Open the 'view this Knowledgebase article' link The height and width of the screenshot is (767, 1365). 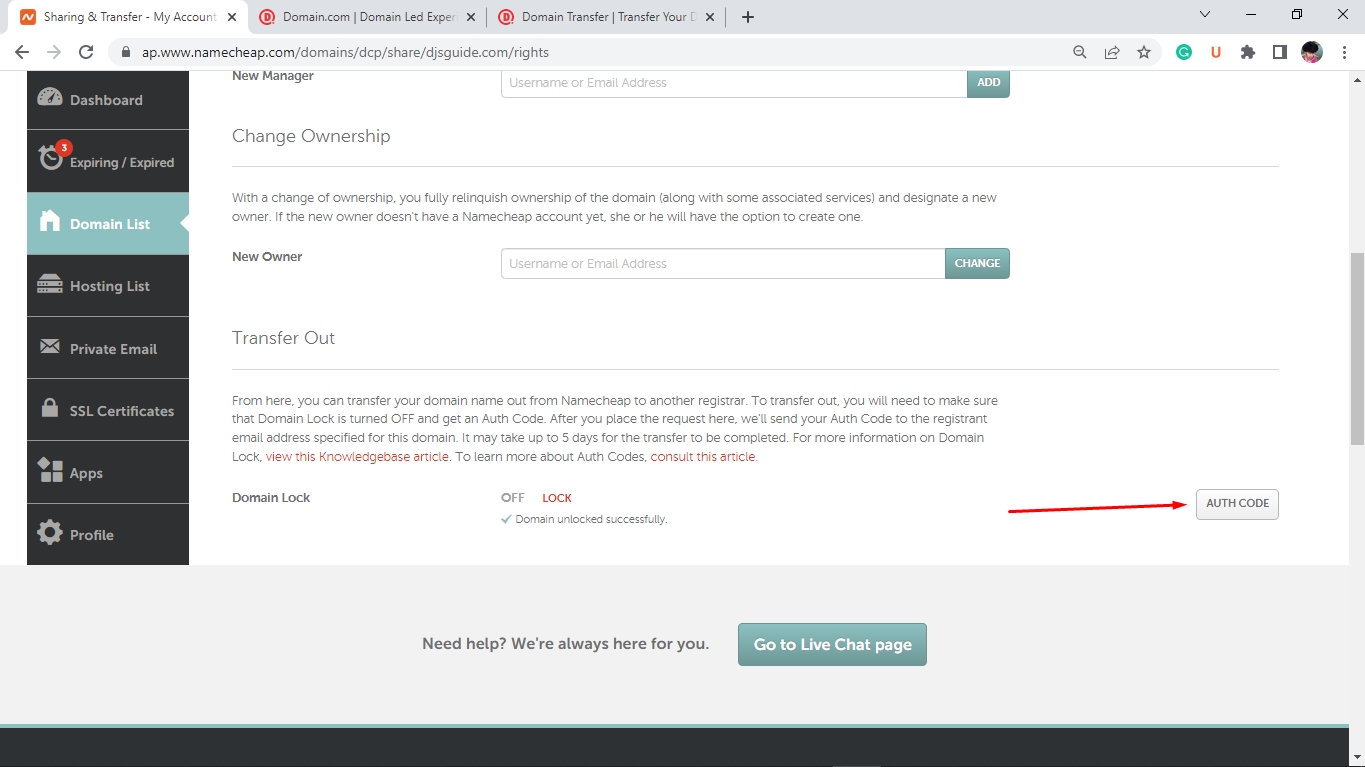(357, 457)
